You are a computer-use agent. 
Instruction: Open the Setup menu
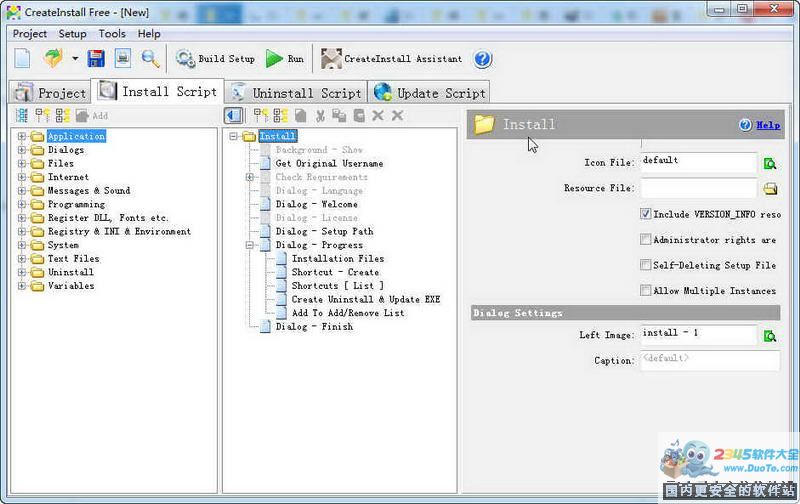(72, 33)
